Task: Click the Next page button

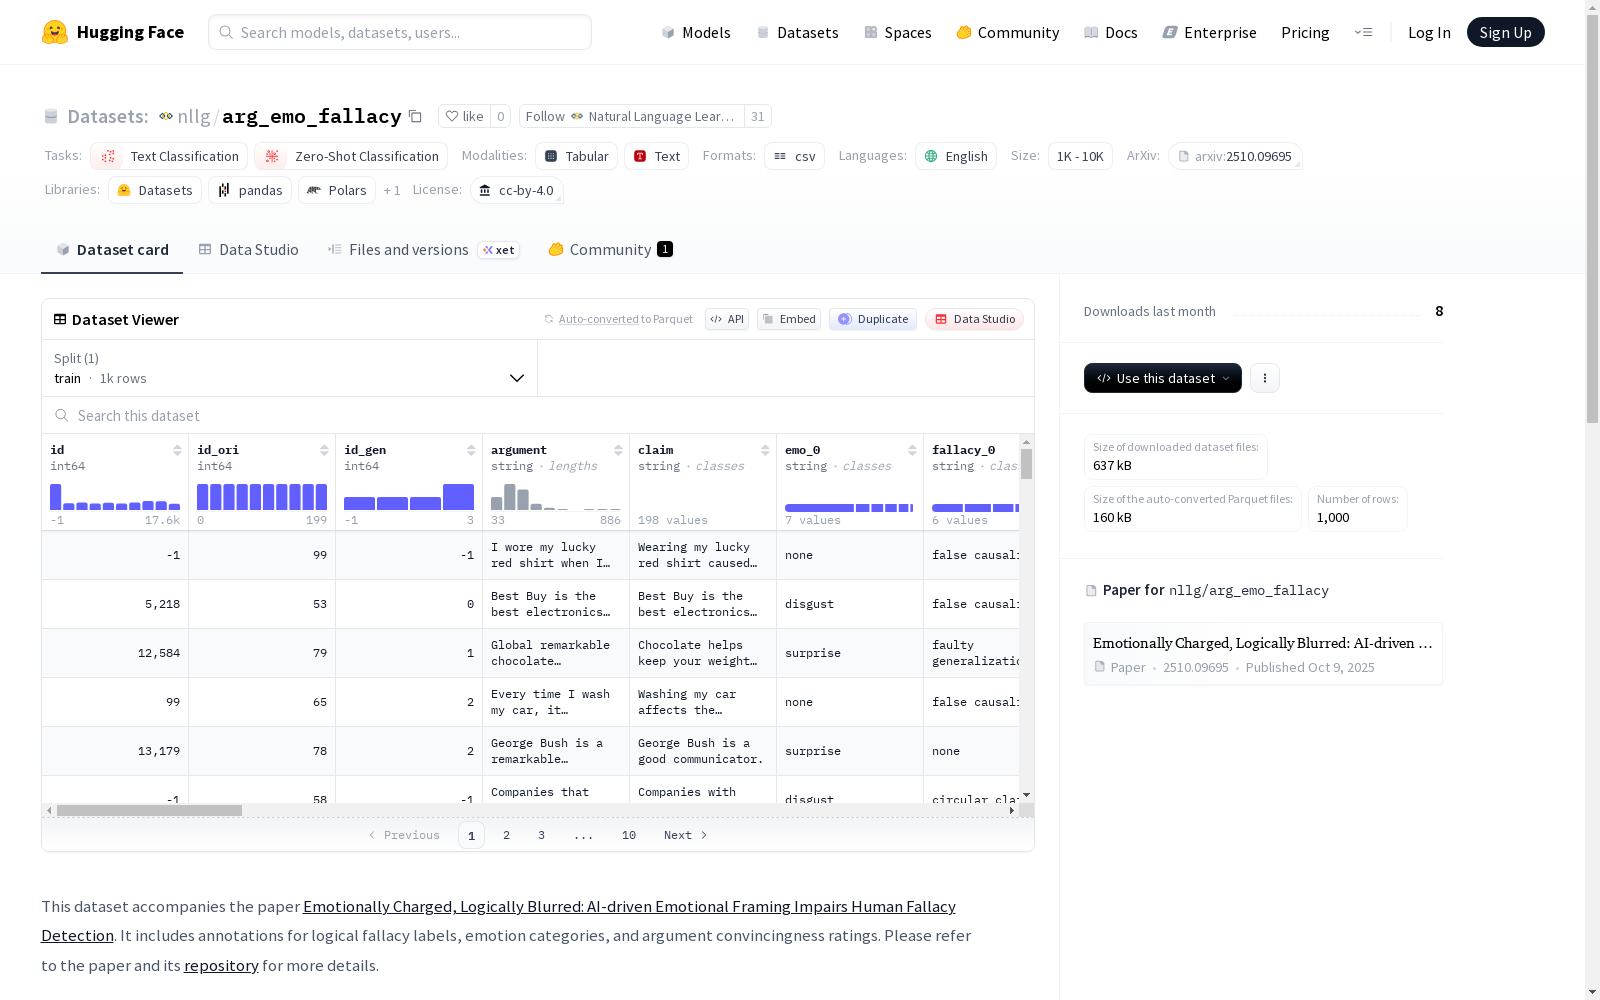Action: point(686,835)
